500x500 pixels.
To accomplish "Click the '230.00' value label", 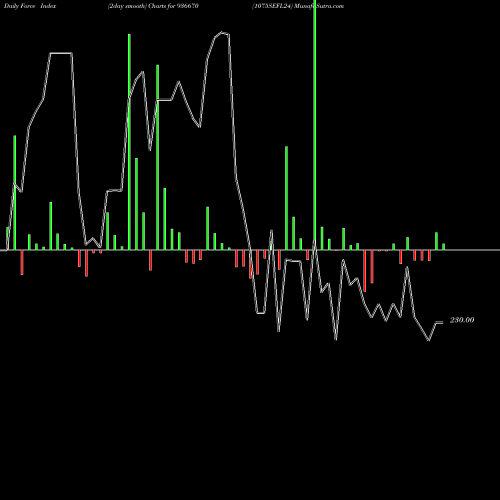I will tap(462, 320).
